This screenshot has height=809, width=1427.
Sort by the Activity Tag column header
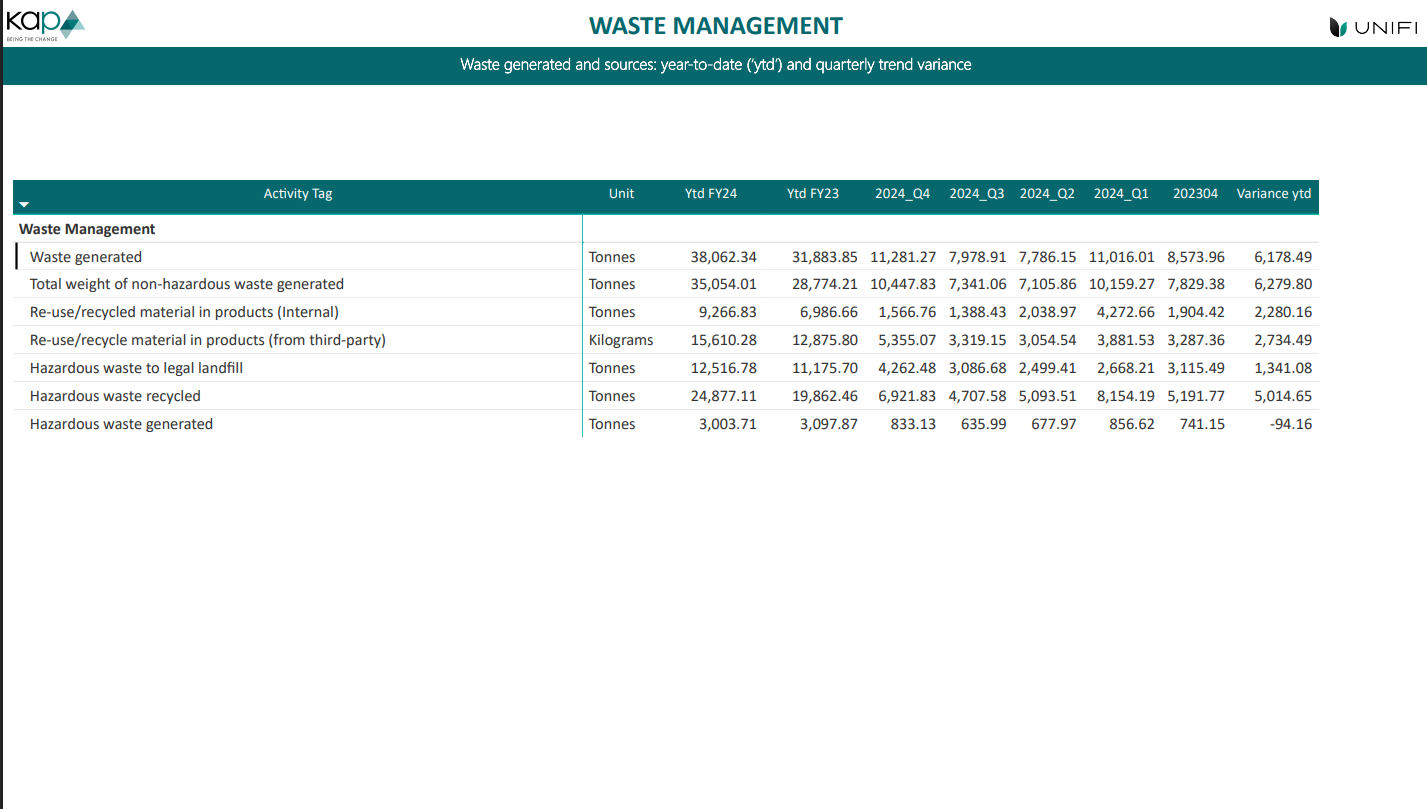(x=298, y=194)
